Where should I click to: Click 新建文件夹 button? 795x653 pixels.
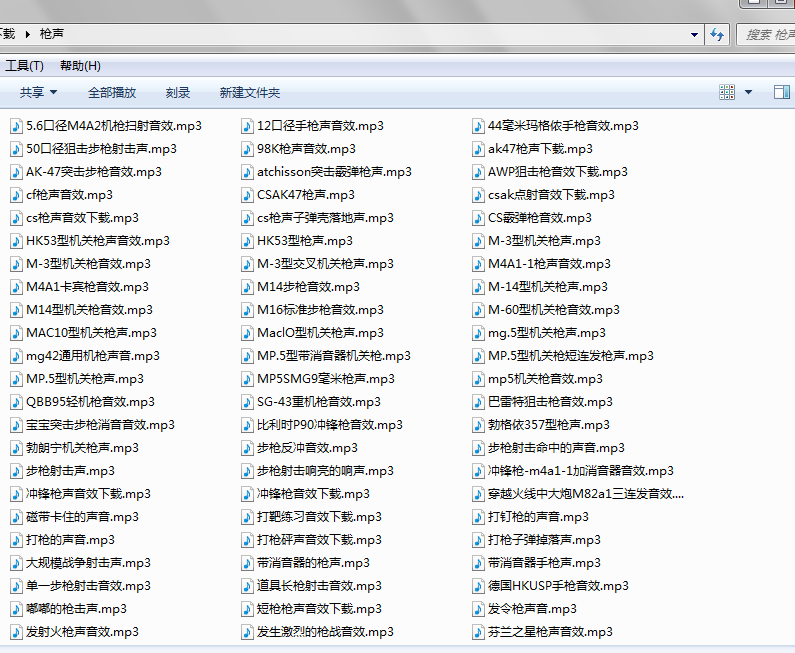click(249, 92)
